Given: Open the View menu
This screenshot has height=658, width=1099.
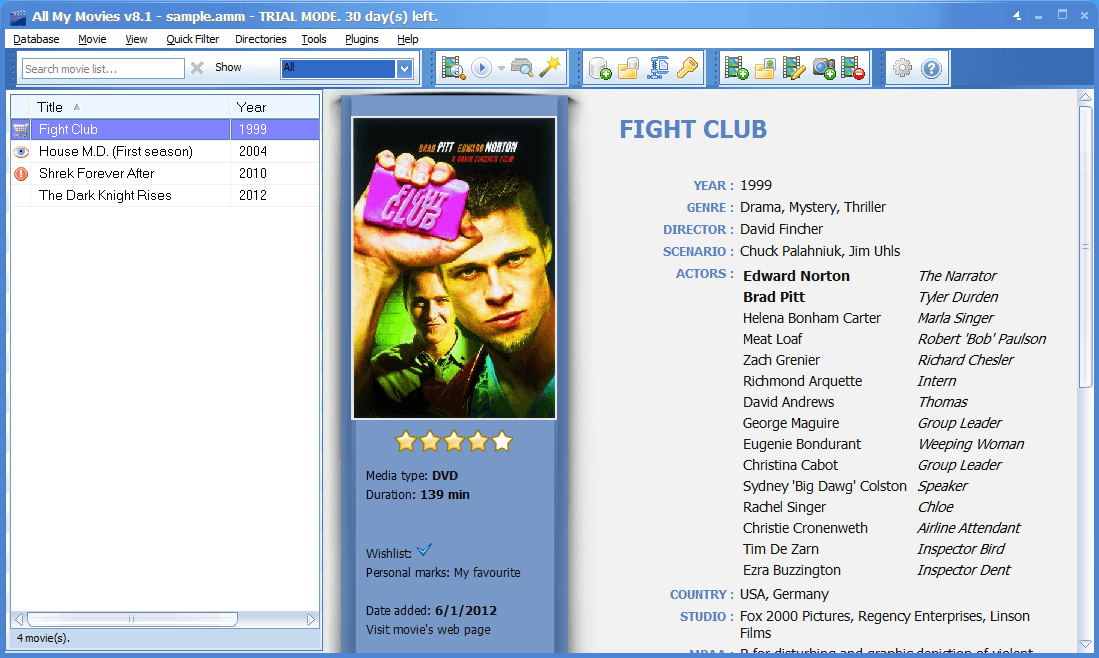Looking at the screenshot, I should tap(136, 39).
